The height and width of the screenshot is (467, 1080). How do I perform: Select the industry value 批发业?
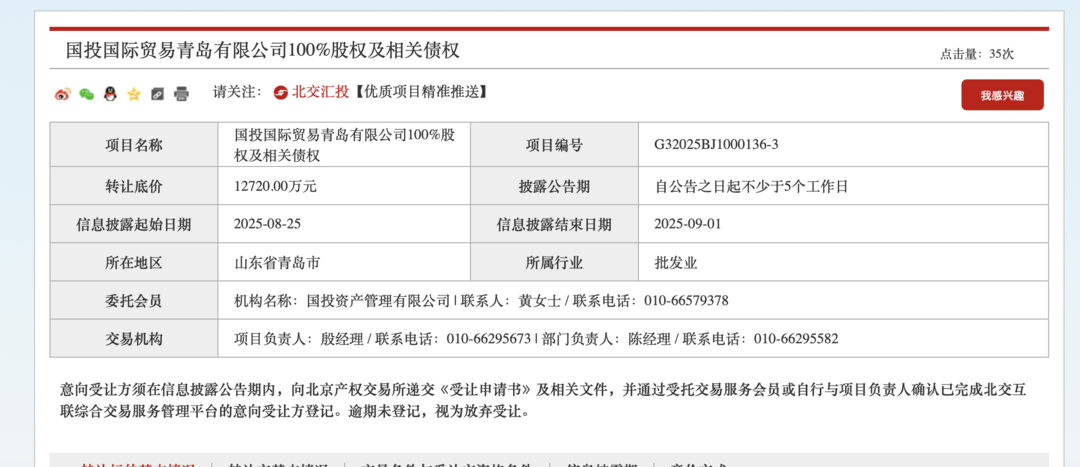click(676, 262)
